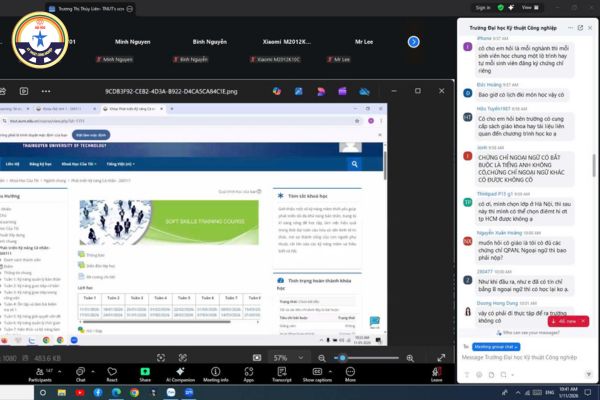Show next participants with the right arrow

(414, 42)
